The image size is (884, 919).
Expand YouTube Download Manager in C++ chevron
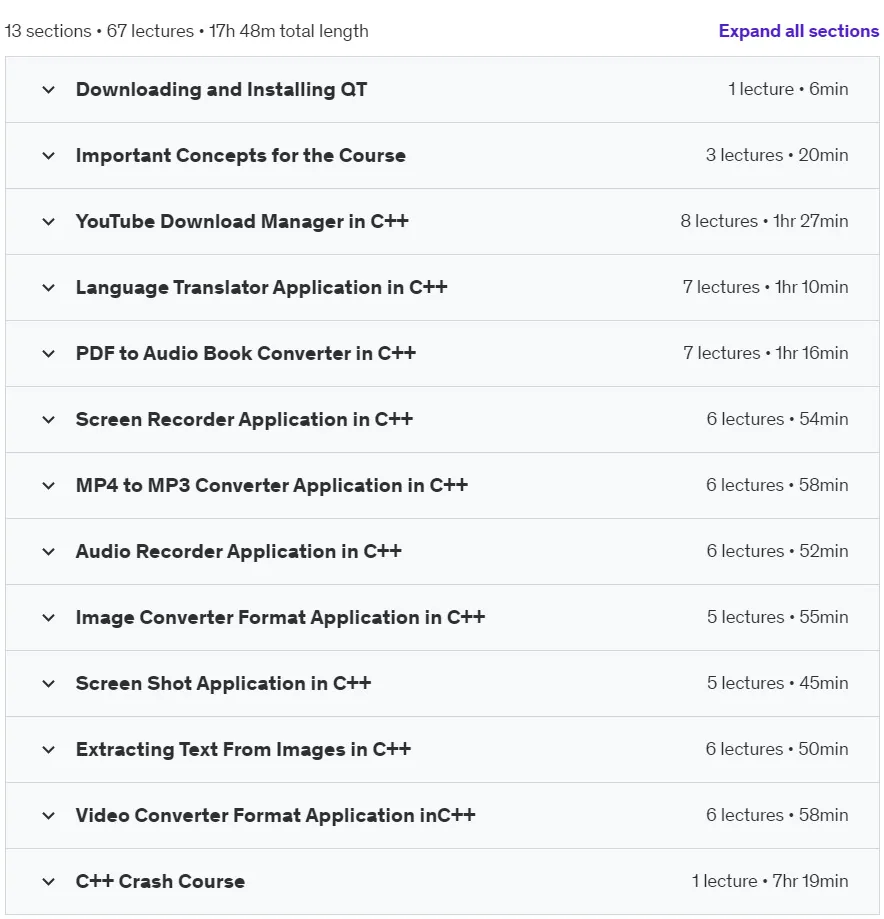(49, 222)
